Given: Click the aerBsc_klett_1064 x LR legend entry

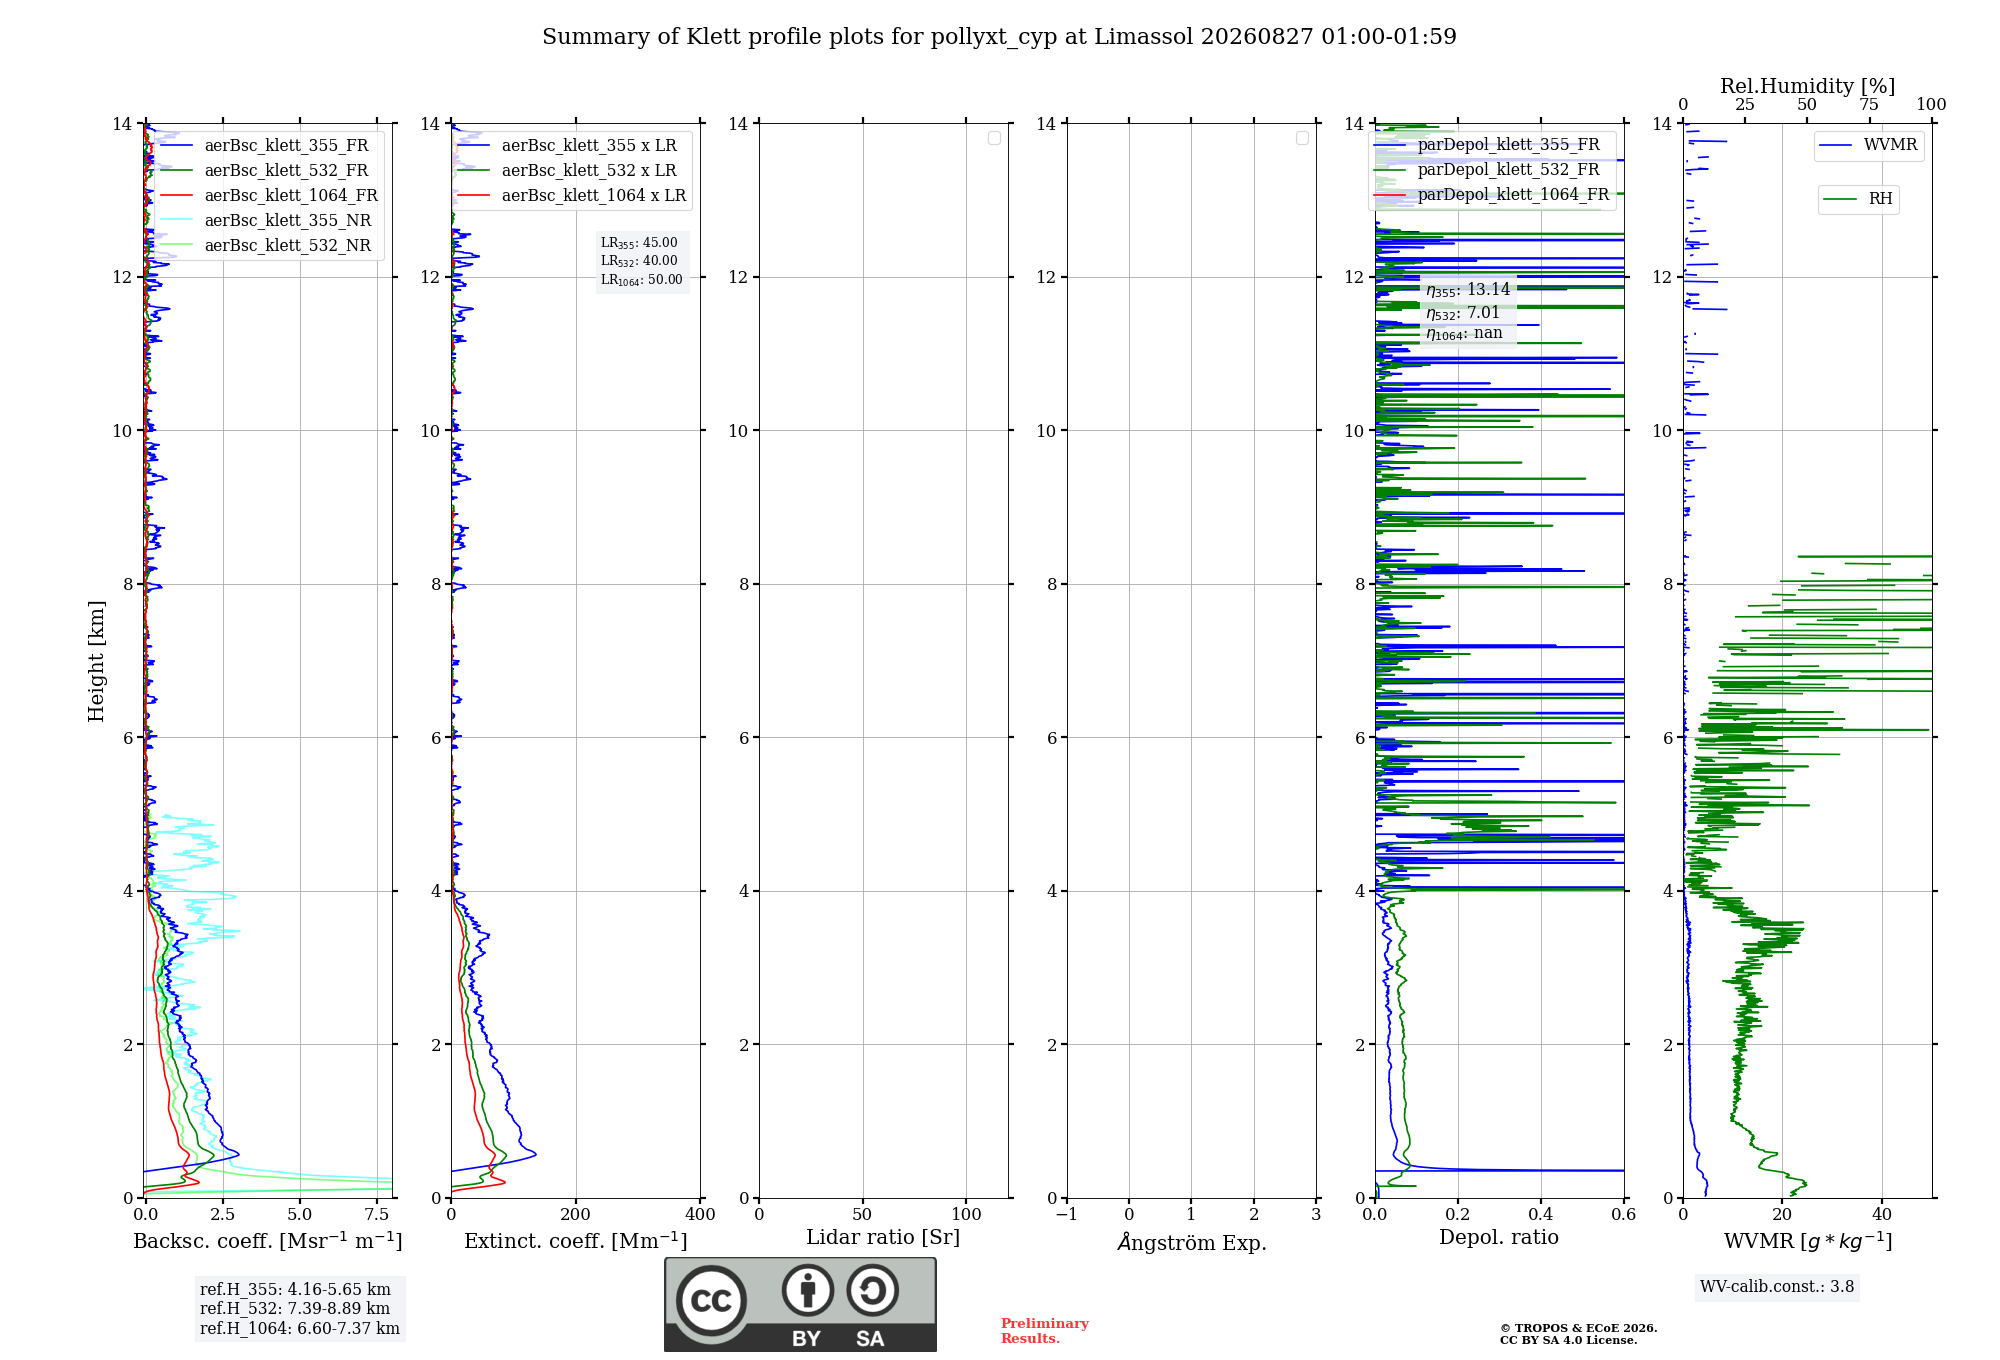Looking at the screenshot, I should [x=572, y=196].
